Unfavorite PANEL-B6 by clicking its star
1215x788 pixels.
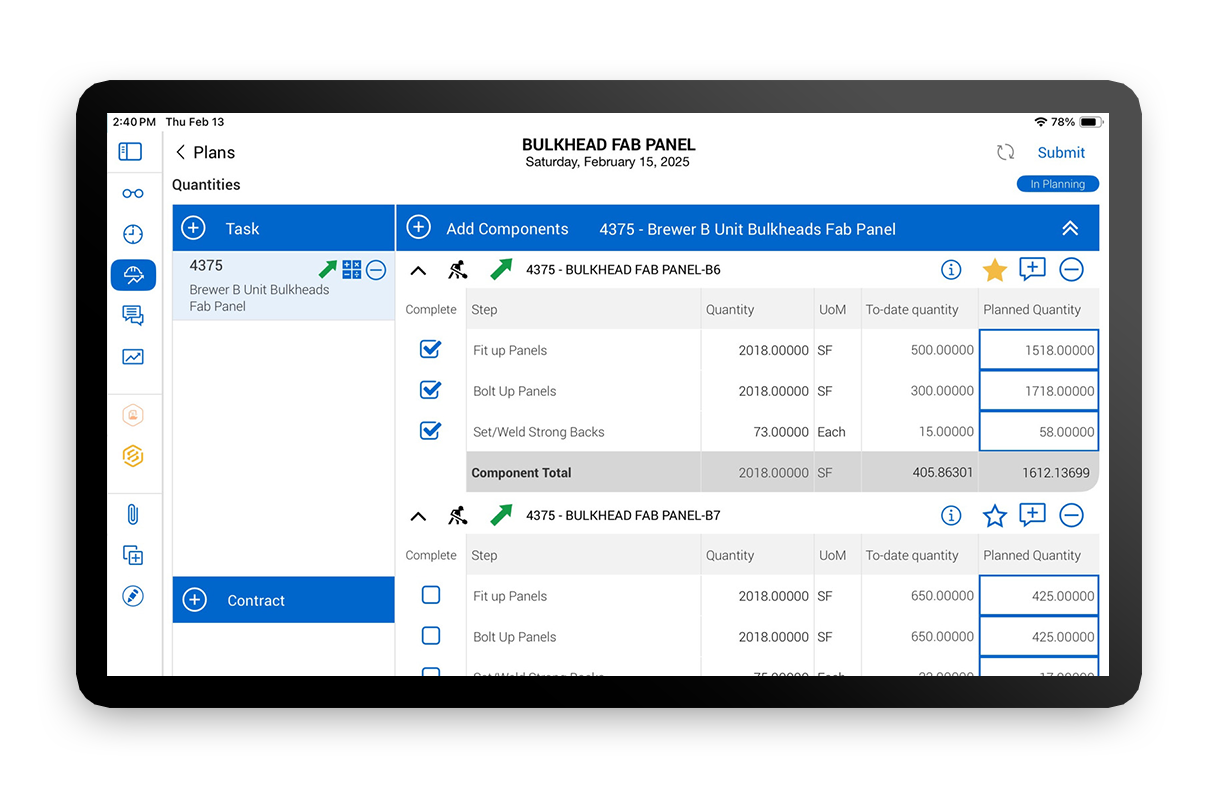coord(994,269)
